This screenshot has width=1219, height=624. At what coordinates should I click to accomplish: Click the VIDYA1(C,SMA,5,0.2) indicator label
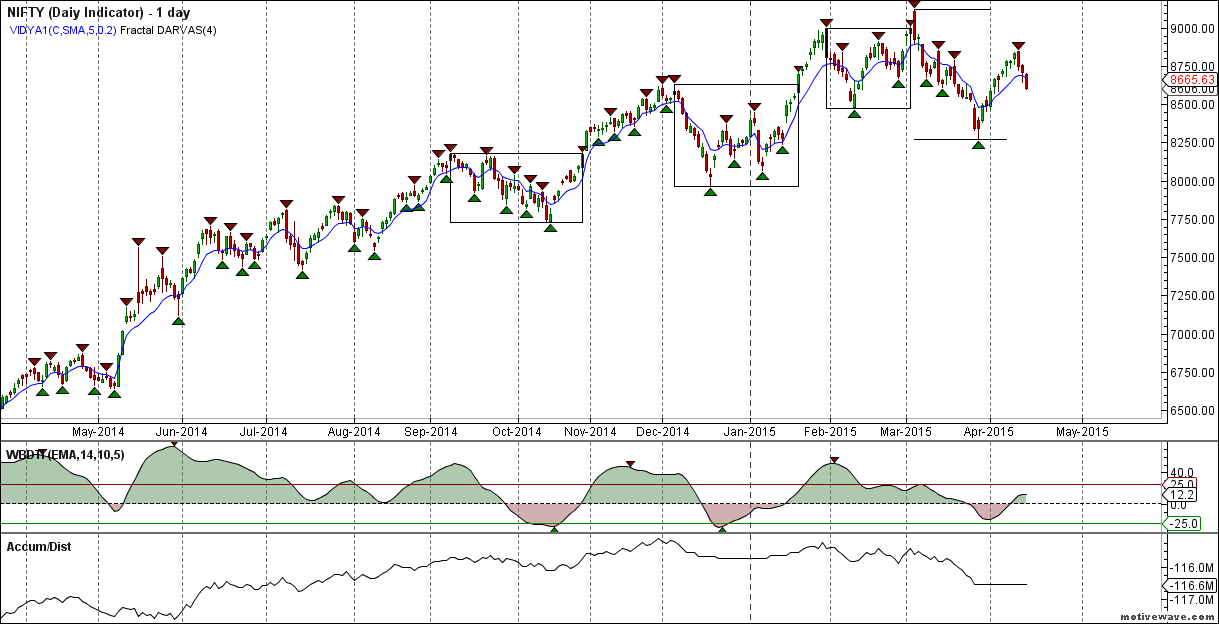click(x=63, y=31)
